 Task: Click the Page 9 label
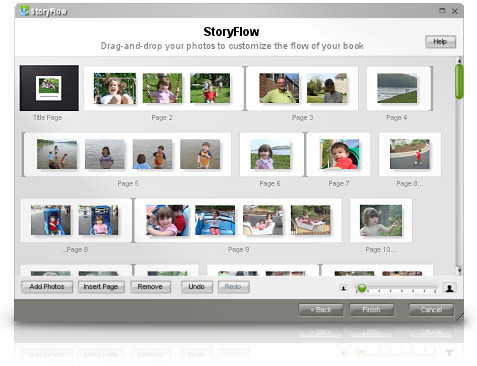click(x=238, y=250)
